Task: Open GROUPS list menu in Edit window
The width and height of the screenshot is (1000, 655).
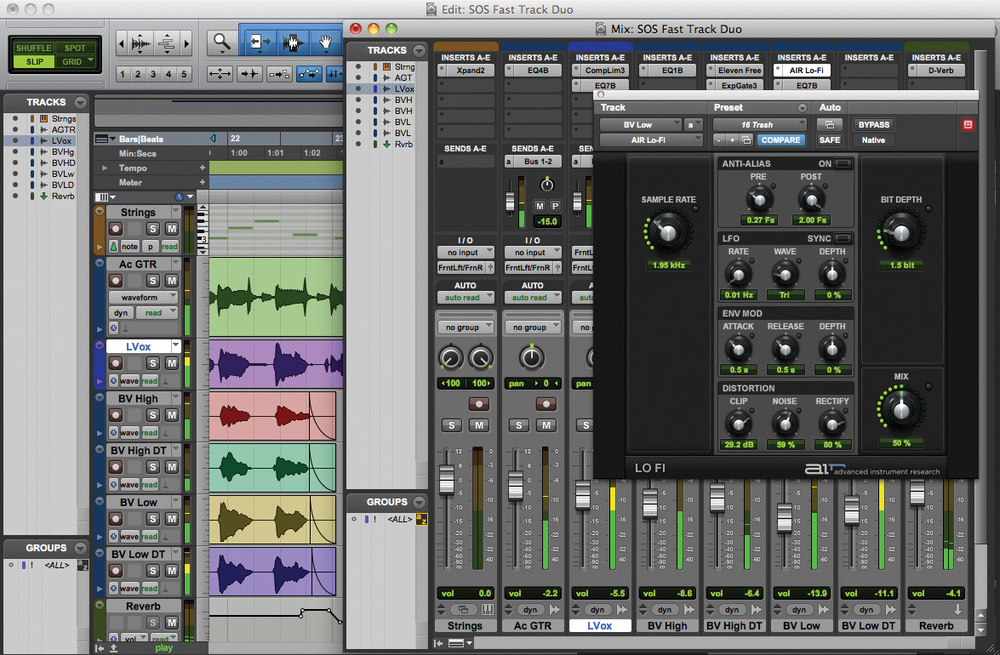Action: (80, 548)
